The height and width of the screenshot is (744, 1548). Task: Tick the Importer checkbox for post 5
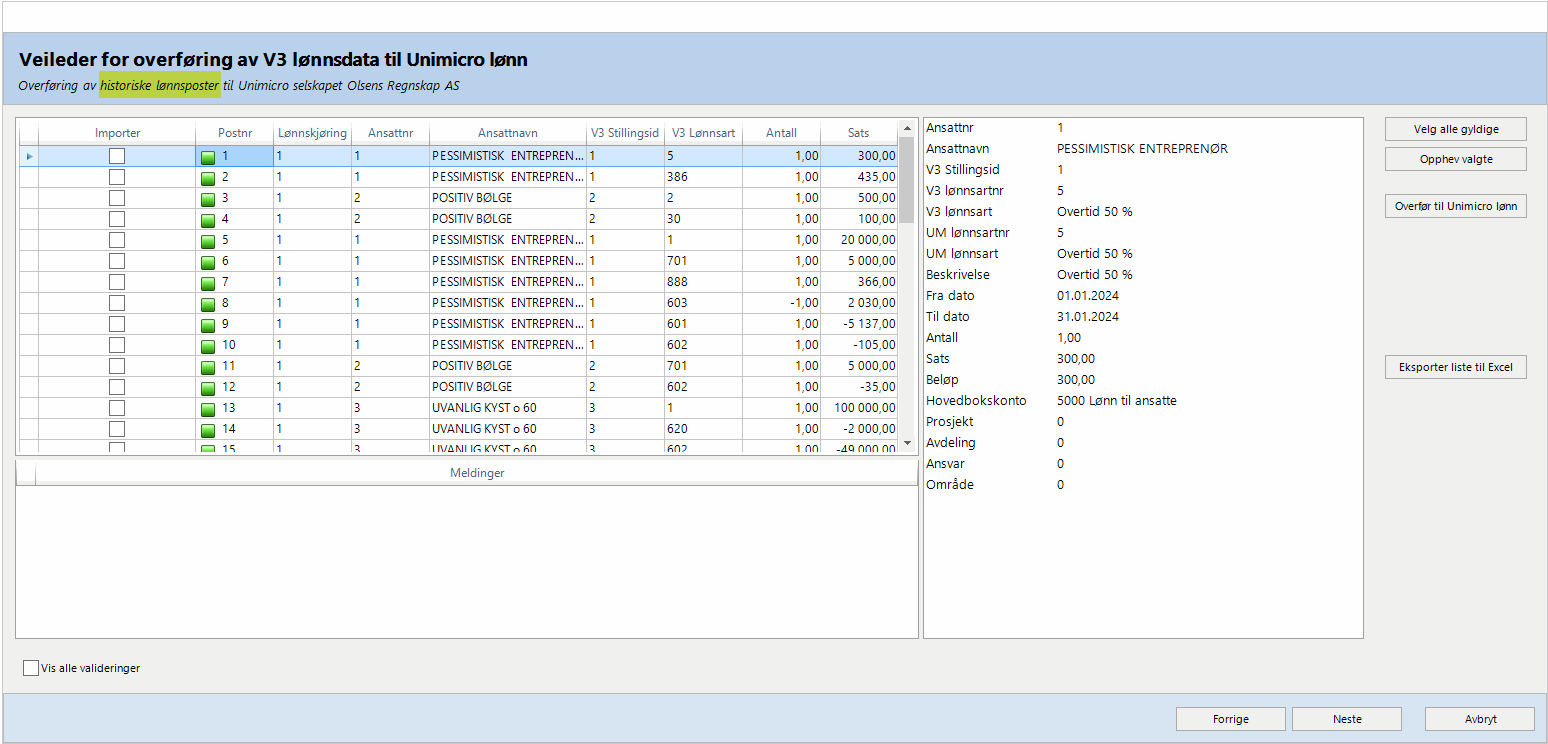coord(117,240)
